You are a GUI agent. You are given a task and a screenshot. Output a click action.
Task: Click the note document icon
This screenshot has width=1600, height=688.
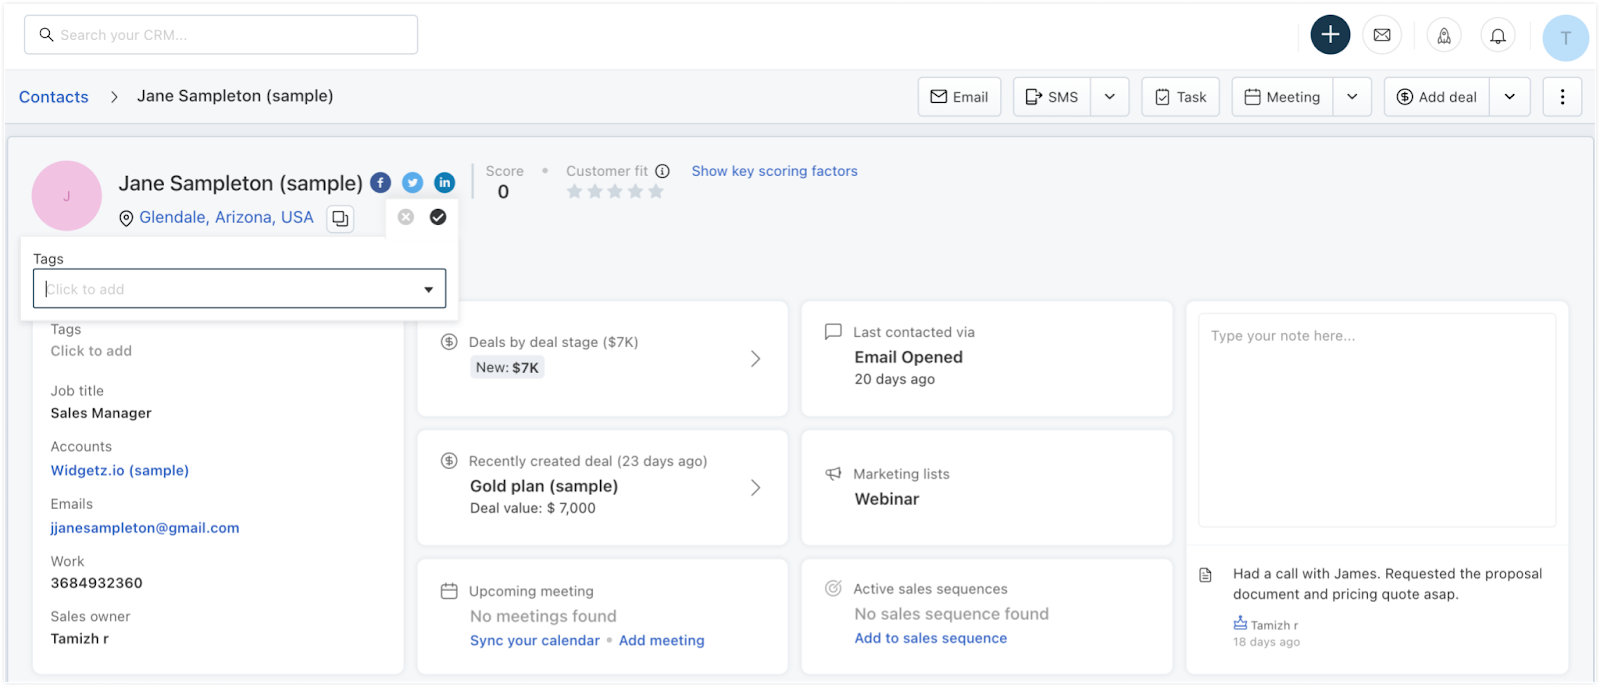(1206, 575)
